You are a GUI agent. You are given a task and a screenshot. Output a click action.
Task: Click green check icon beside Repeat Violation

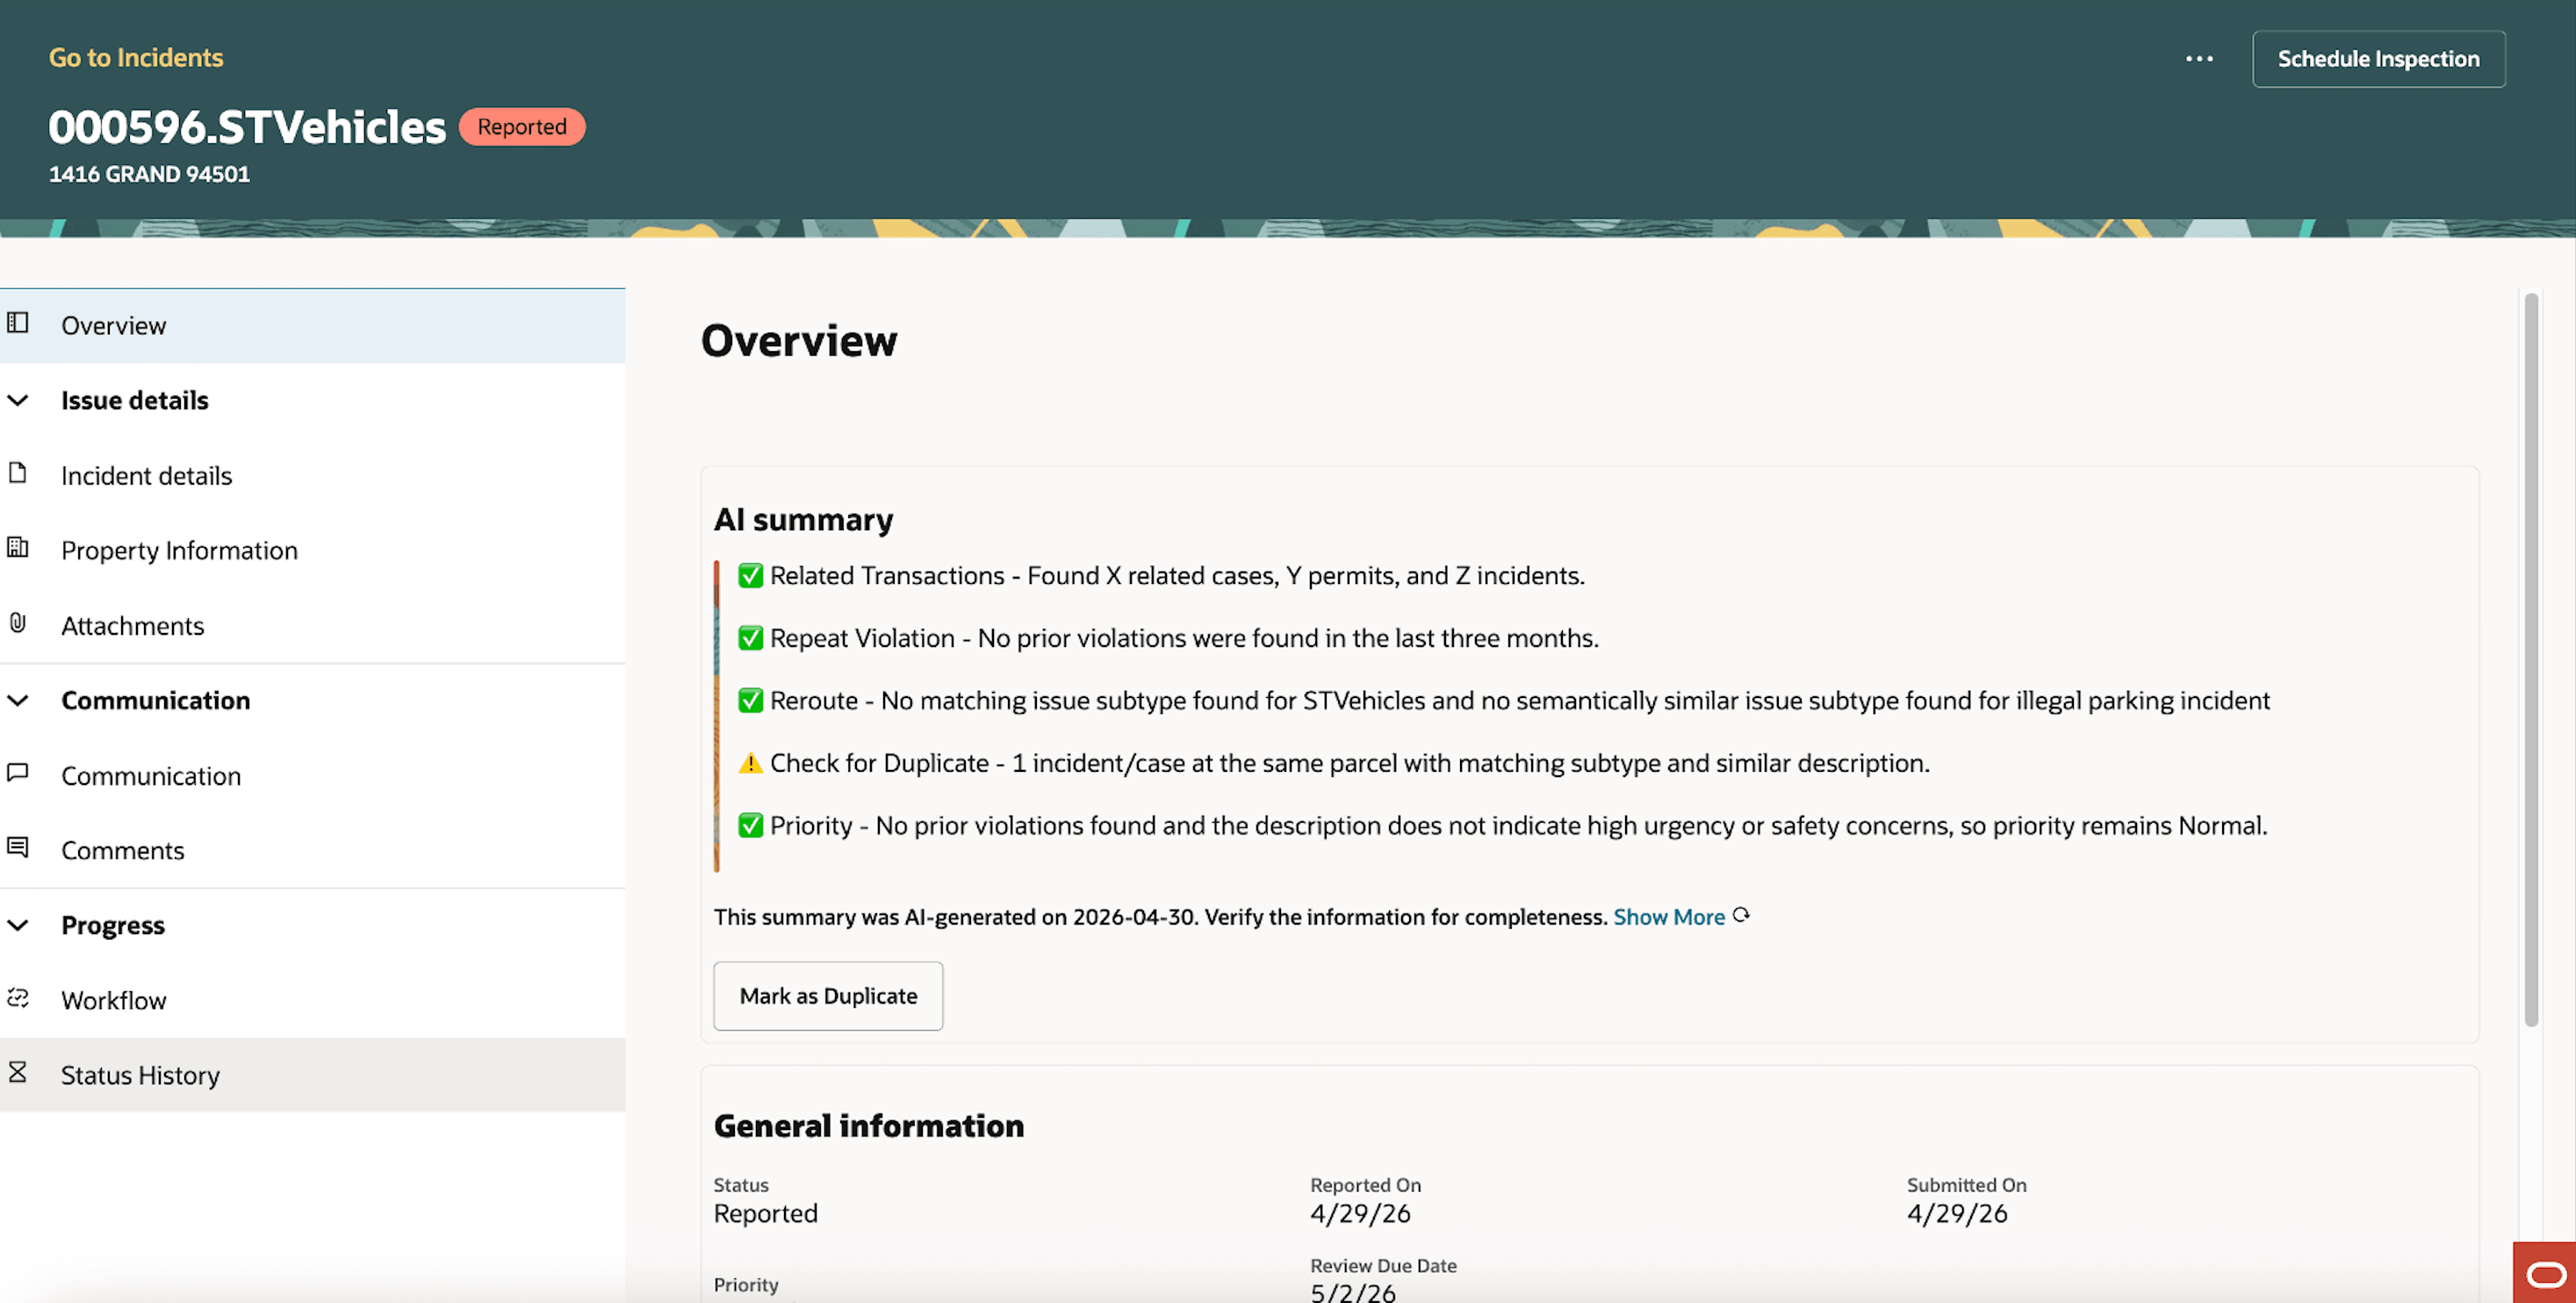pyautogui.click(x=750, y=638)
